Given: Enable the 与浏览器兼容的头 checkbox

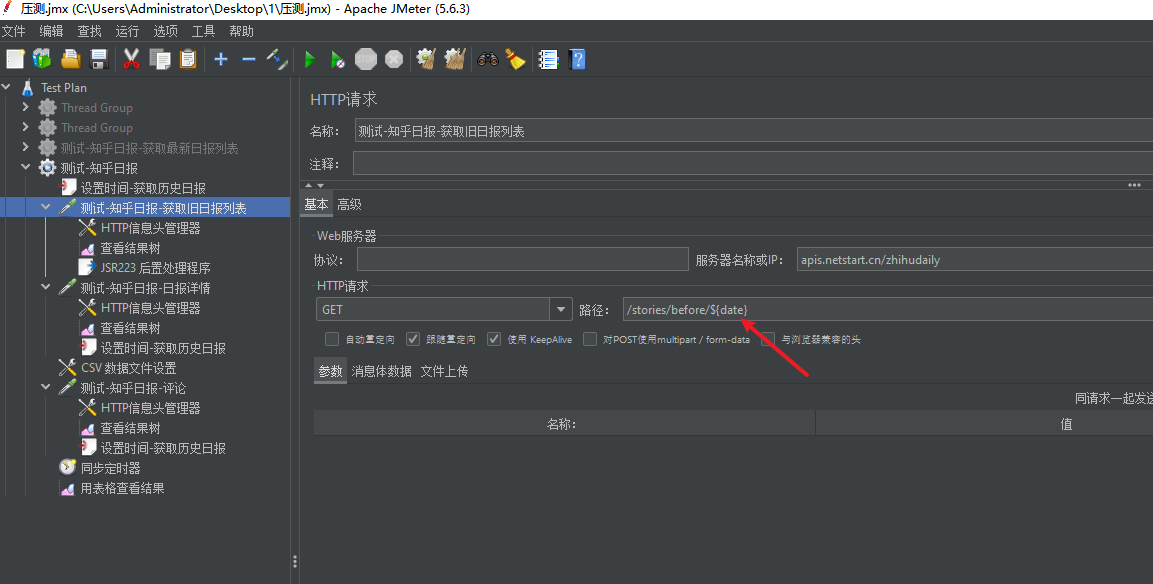Looking at the screenshot, I should point(768,339).
